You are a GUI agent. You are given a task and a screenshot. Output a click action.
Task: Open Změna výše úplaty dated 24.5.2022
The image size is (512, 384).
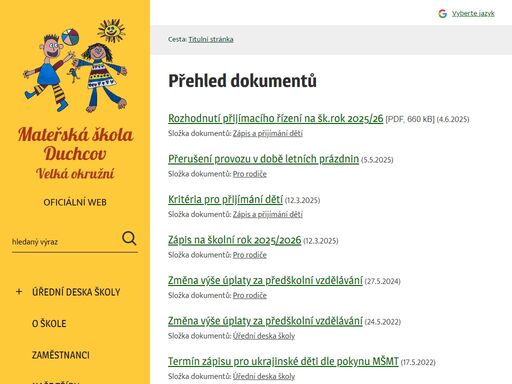[x=265, y=321]
